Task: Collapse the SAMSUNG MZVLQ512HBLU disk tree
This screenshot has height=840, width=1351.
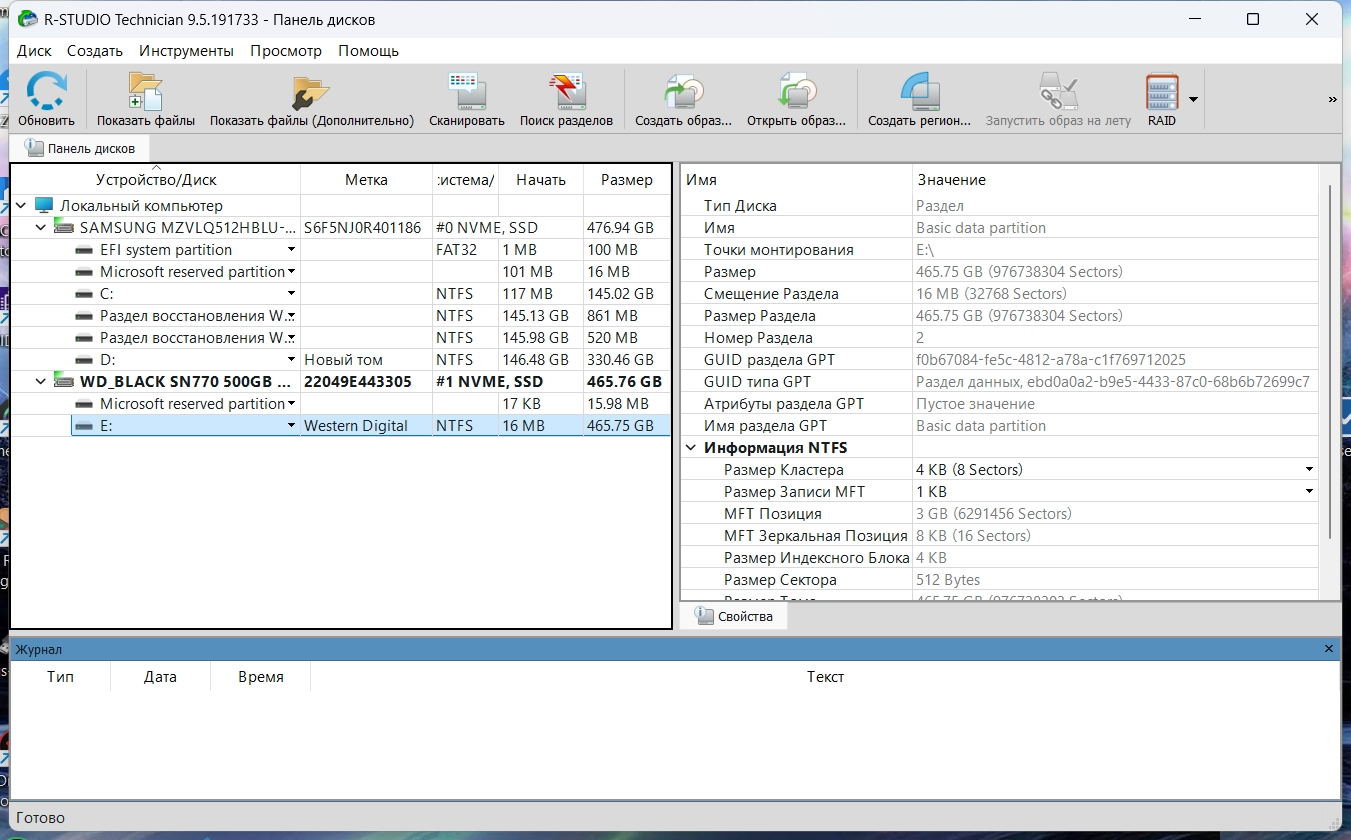Action: 41,228
